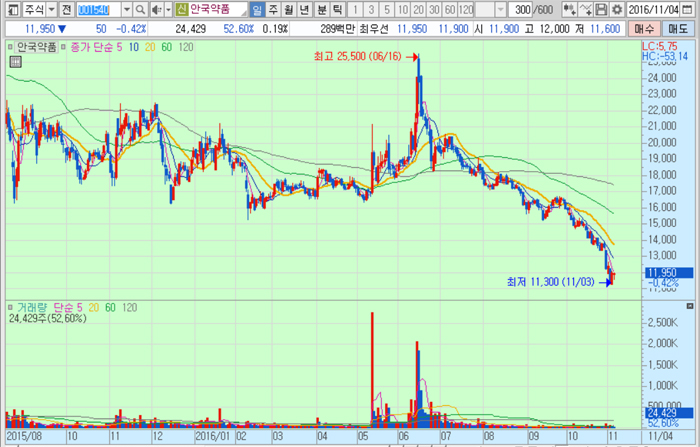This screenshot has height=447, width=700.
Task: Expand the stock code history dropdown
Action: coord(127,9)
